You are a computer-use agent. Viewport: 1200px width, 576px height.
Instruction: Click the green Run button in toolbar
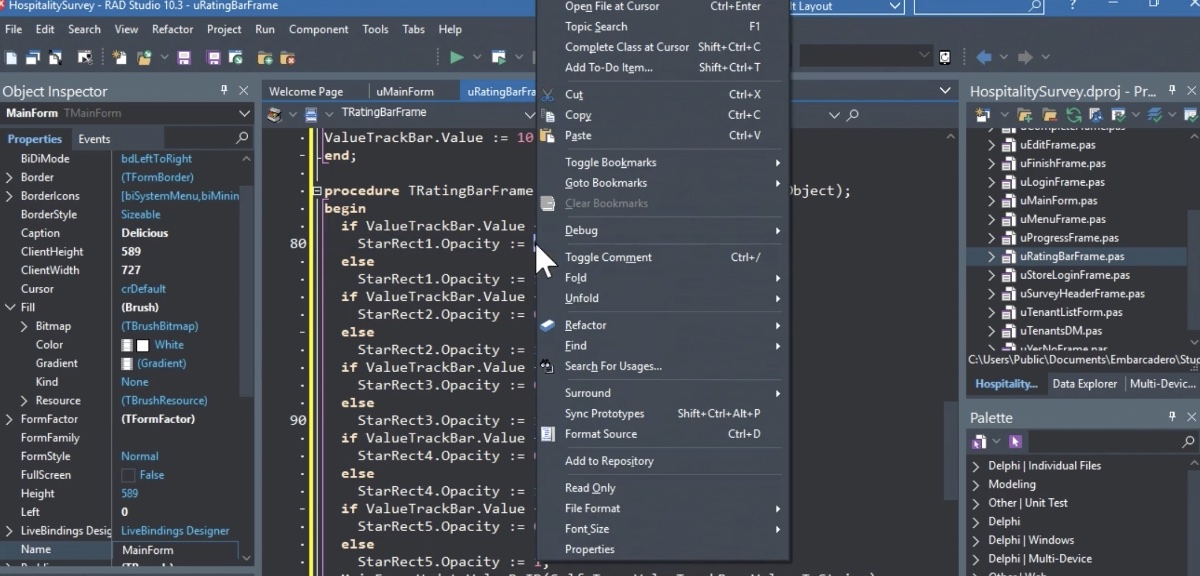[x=456, y=57]
